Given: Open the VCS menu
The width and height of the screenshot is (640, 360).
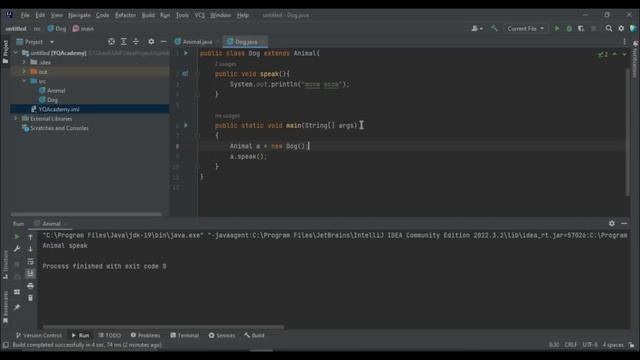Looking at the screenshot, I should [200, 15].
